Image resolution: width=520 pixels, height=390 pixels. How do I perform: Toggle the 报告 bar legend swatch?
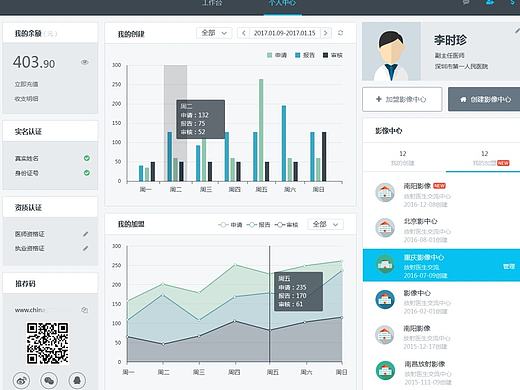[x=298, y=55]
